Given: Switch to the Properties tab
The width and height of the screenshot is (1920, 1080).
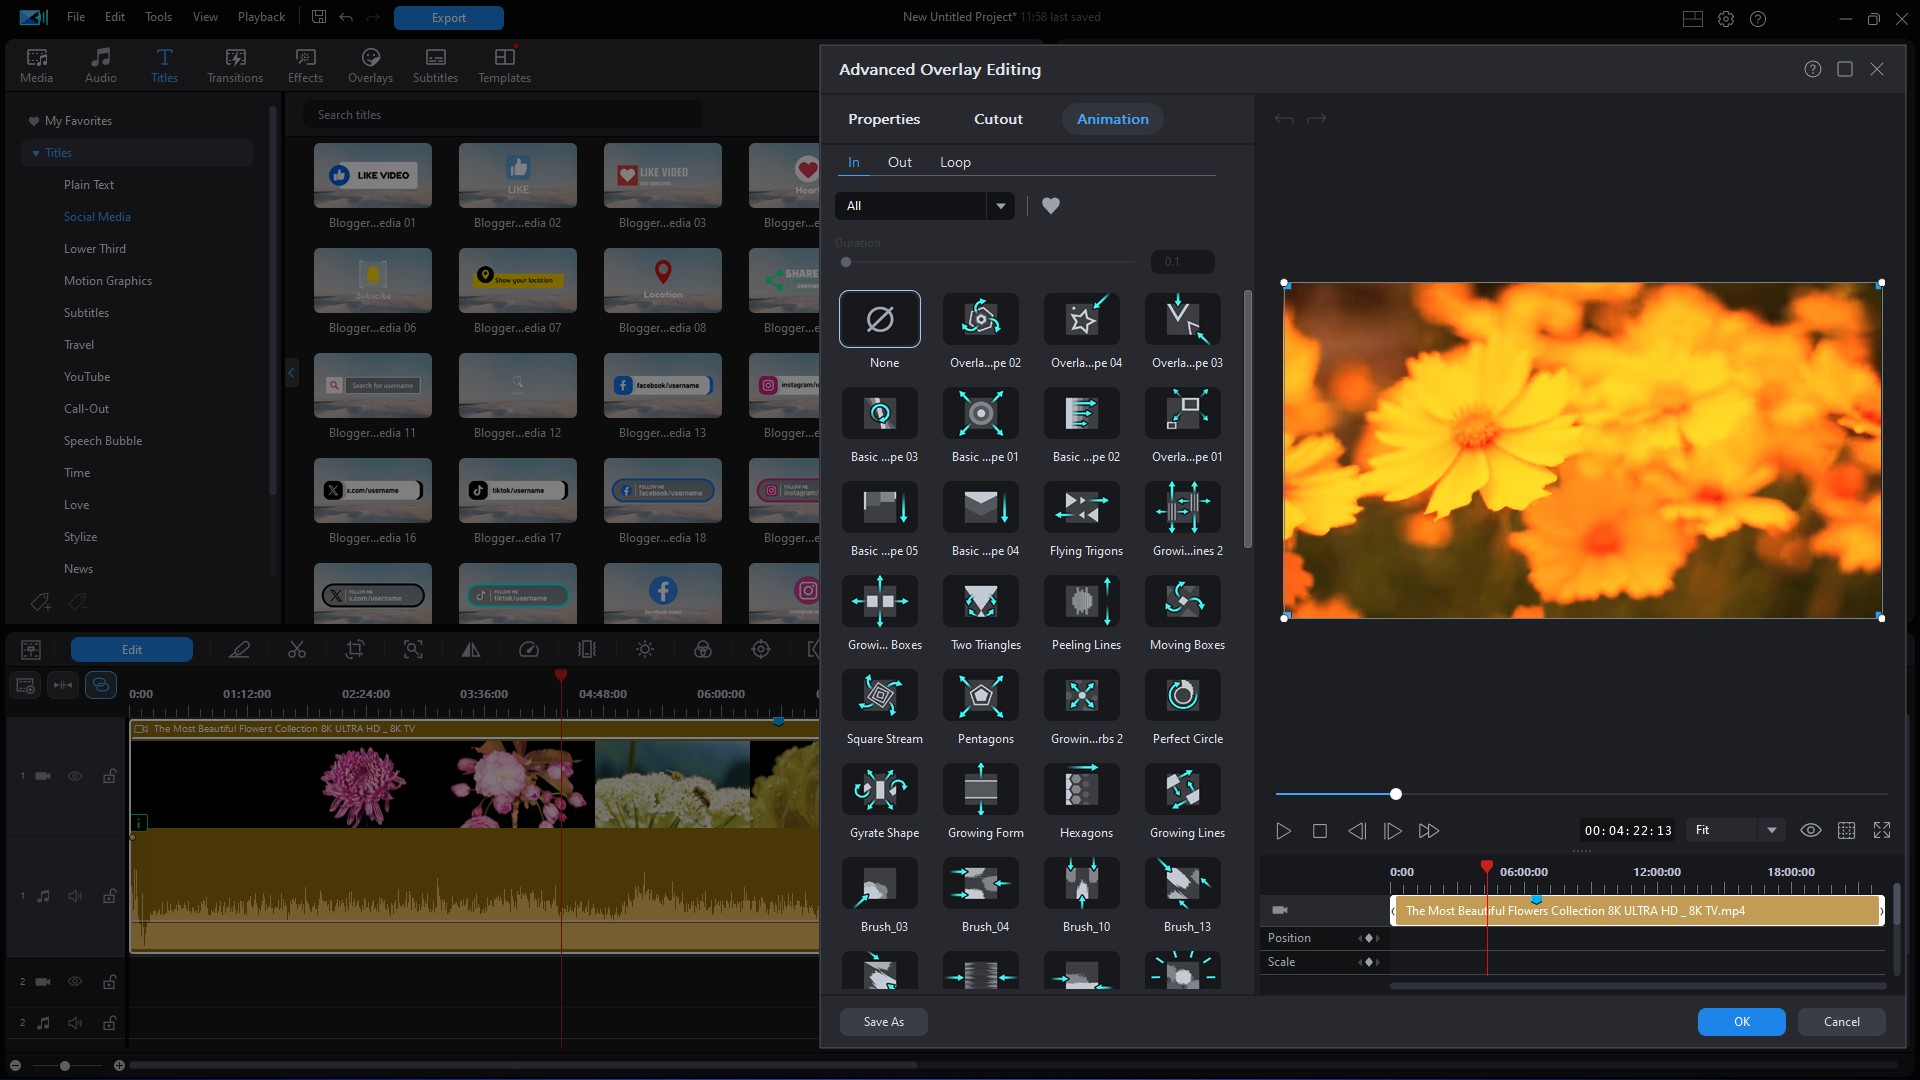Looking at the screenshot, I should pyautogui.click(x=884, y=119).
